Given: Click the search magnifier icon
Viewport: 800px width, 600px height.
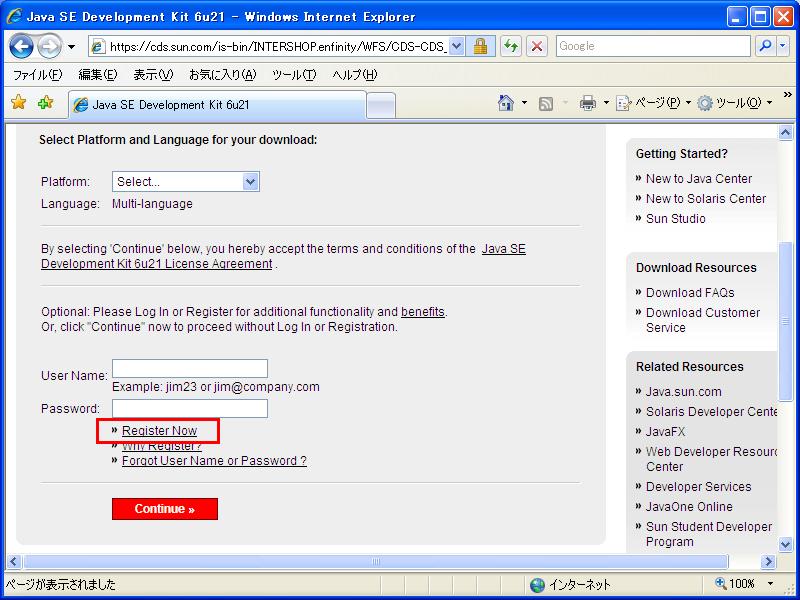Looking at the screenshot, I should tap(765, 46).
